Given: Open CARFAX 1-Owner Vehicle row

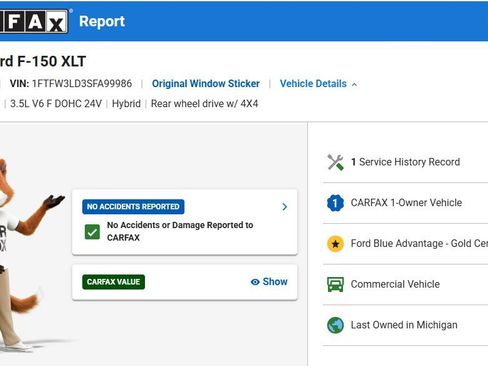Looking at the screenshot, I should pos(405,203).
